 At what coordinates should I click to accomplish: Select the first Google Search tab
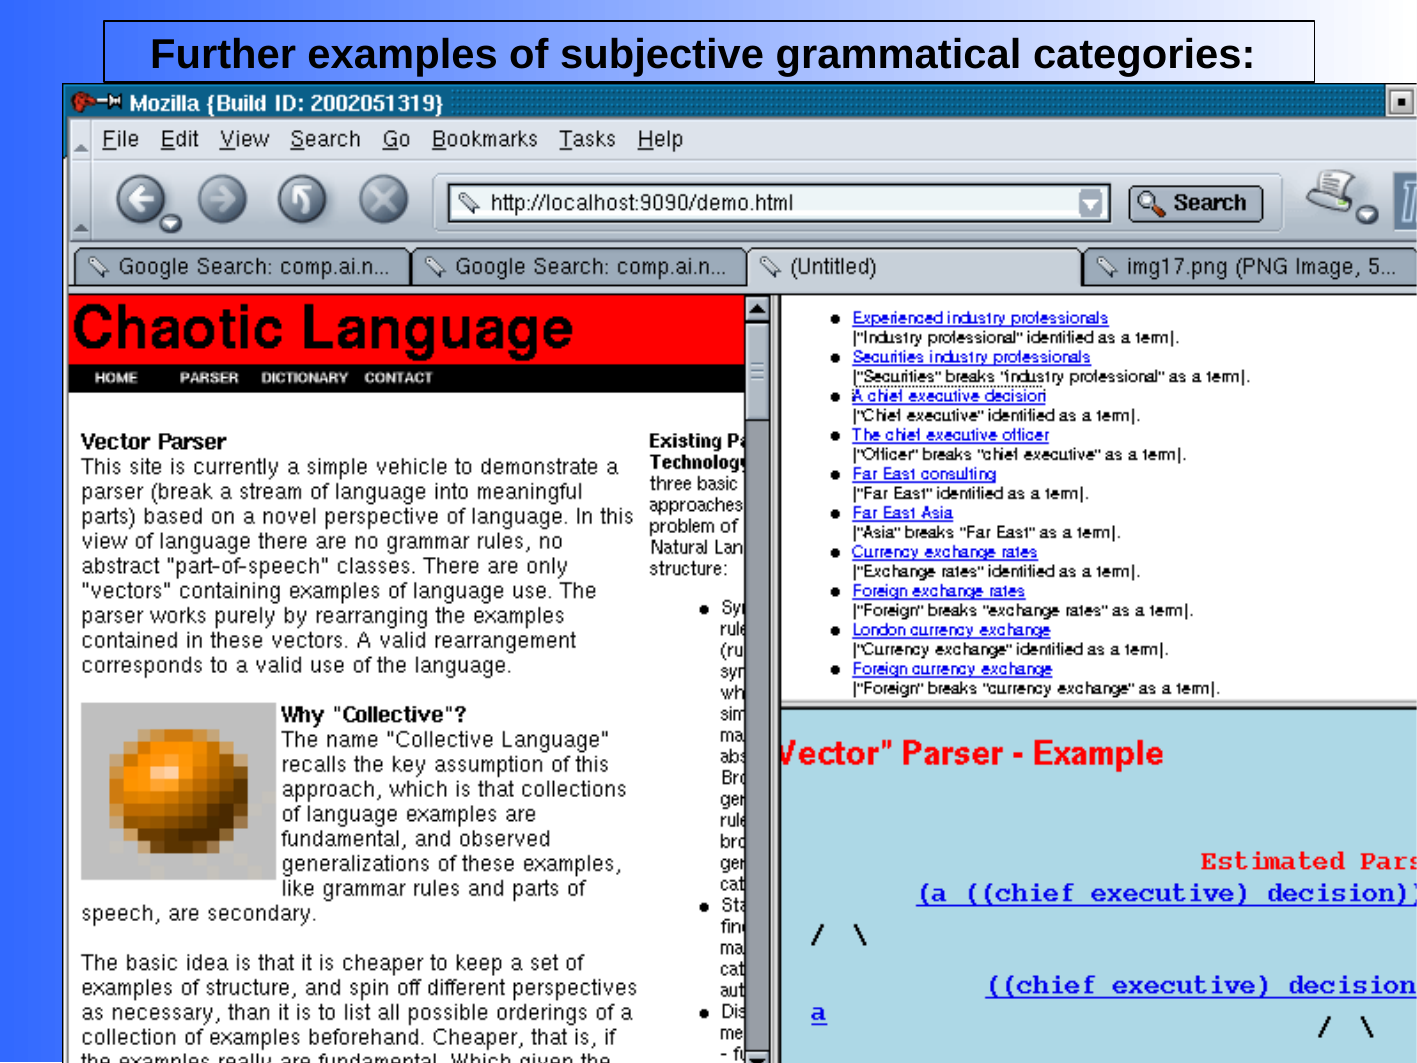241,267
